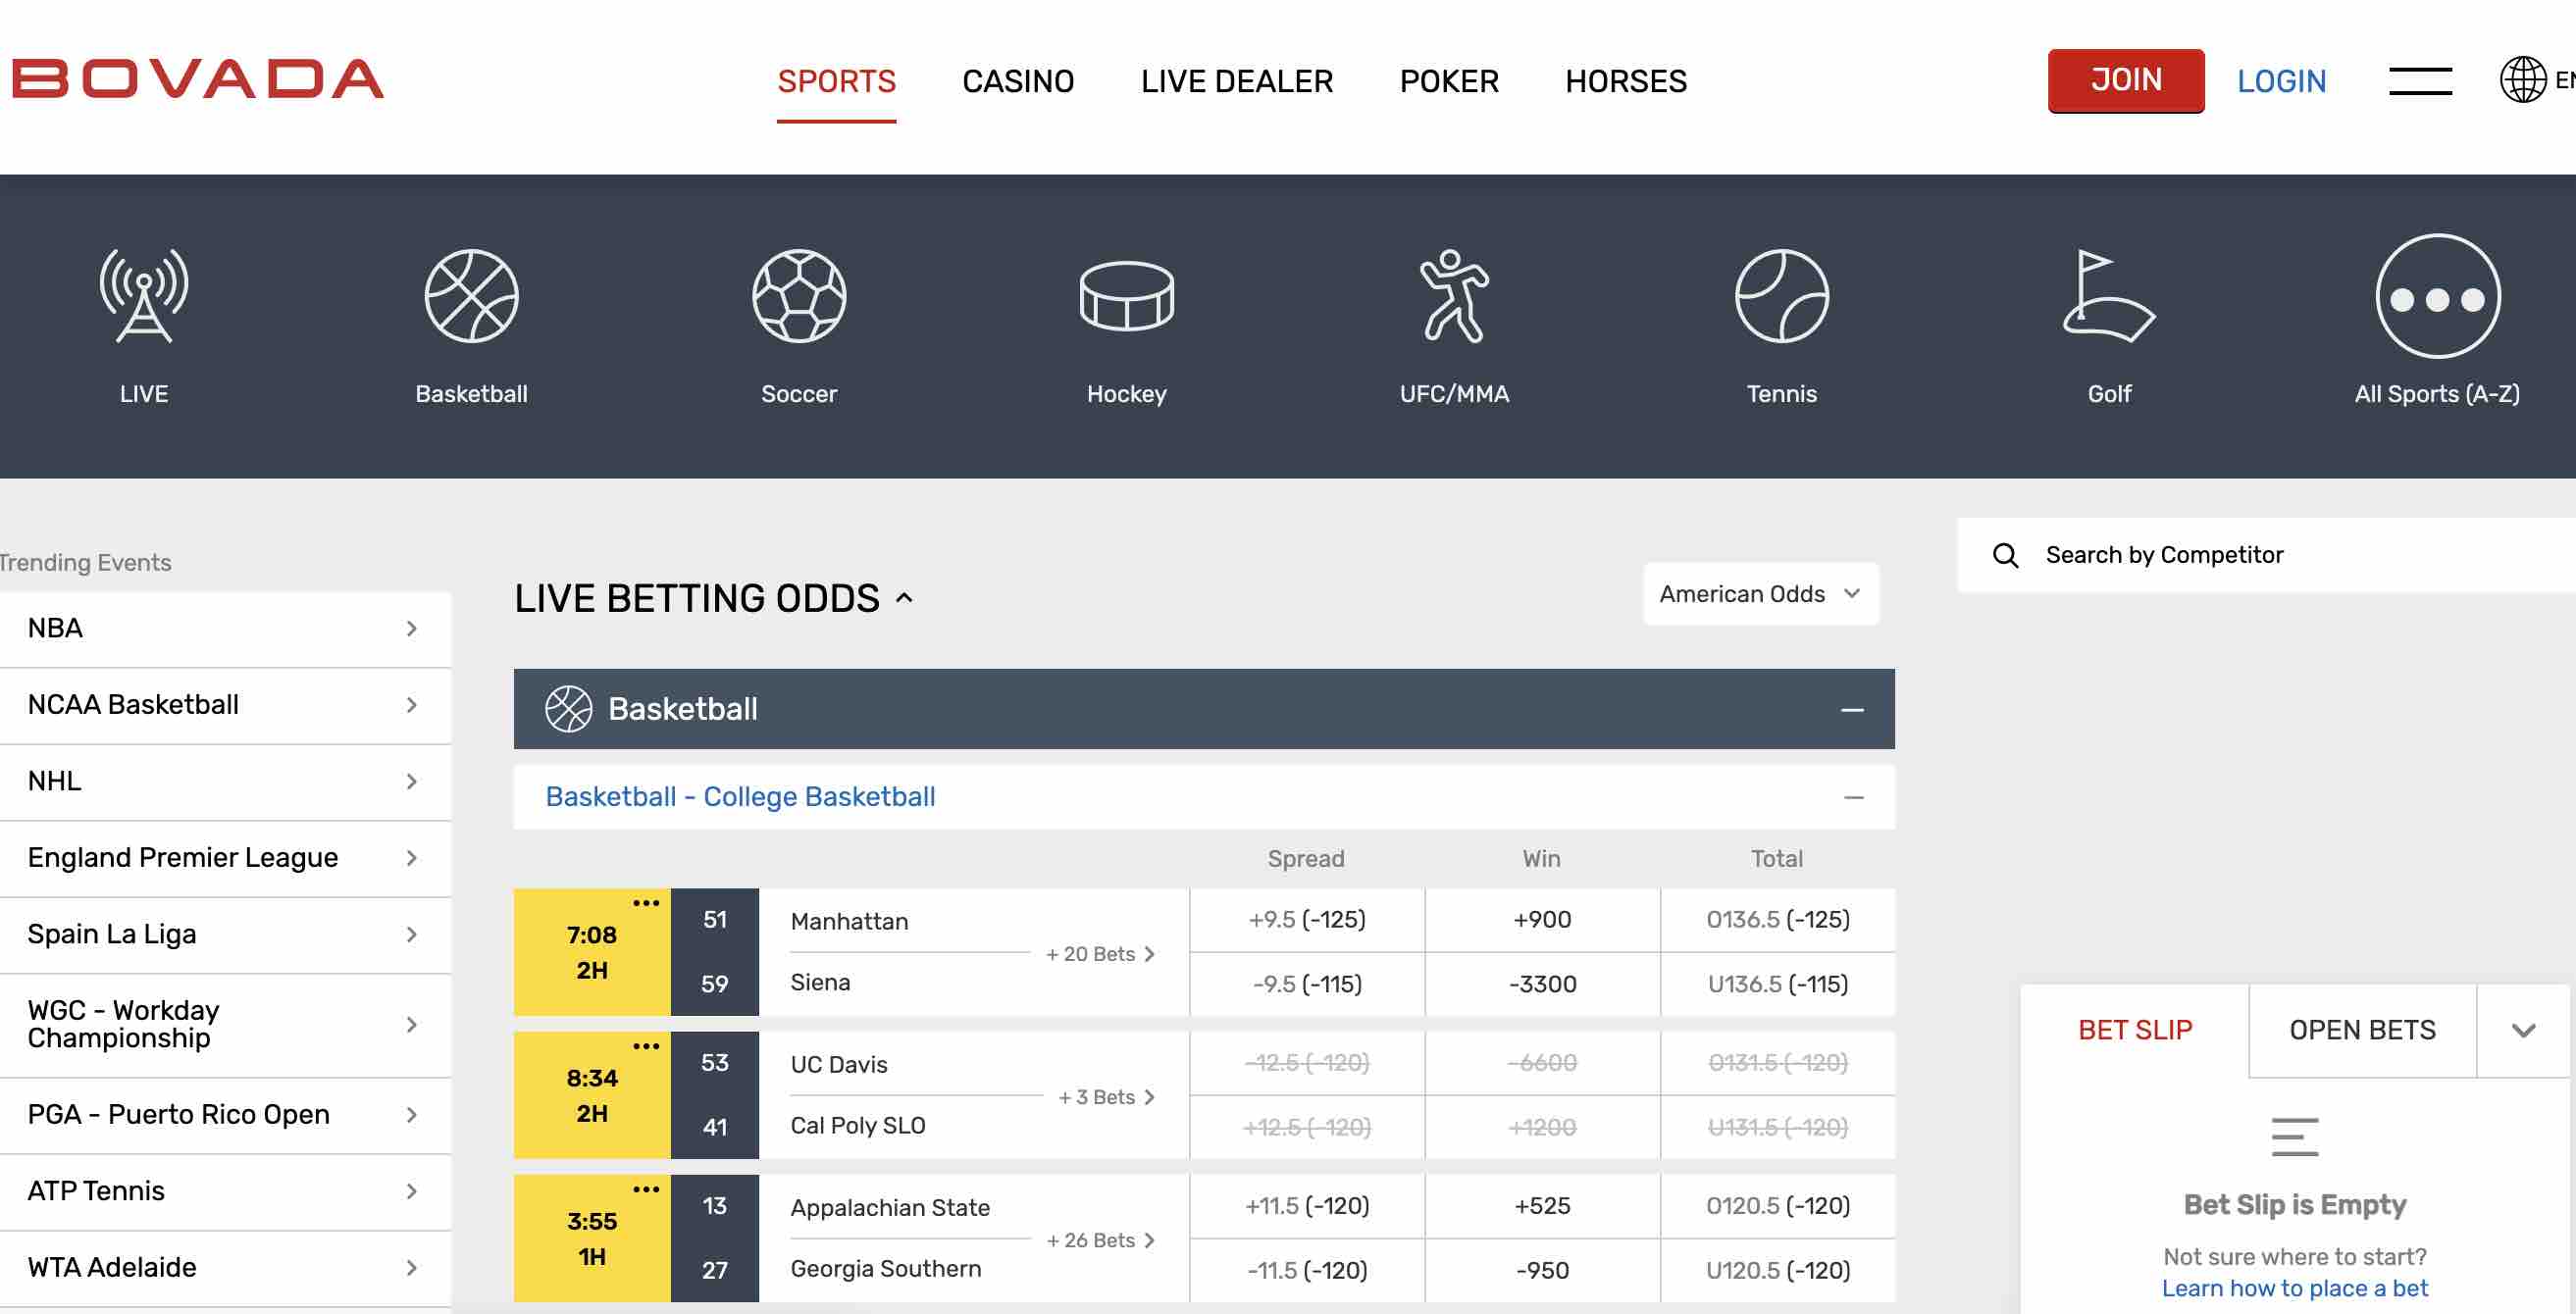Open the All Sports (A-Z) dots icon
2576x1314 pixels.
click(2437, 296)
